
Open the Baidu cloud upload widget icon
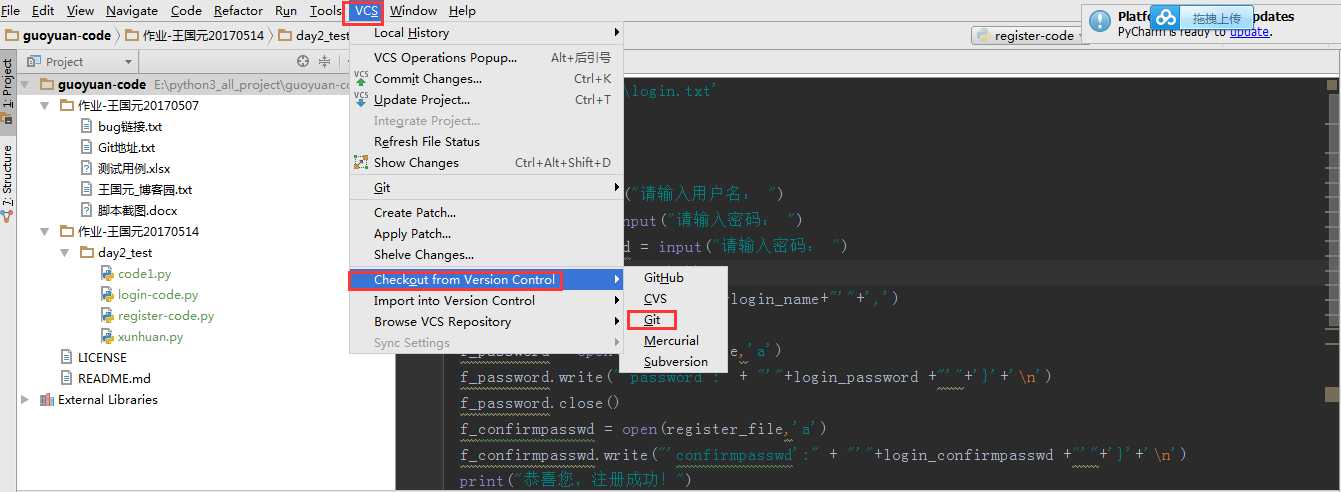[x=1165, y=18]
